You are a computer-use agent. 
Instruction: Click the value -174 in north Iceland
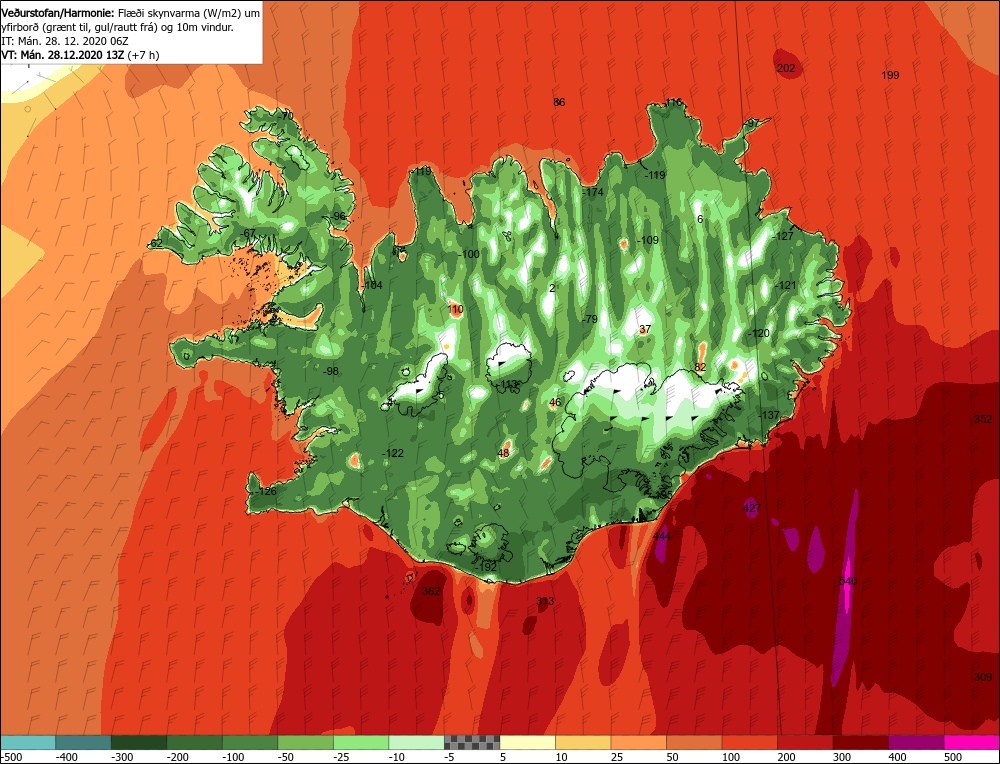(x=593, y=192)
